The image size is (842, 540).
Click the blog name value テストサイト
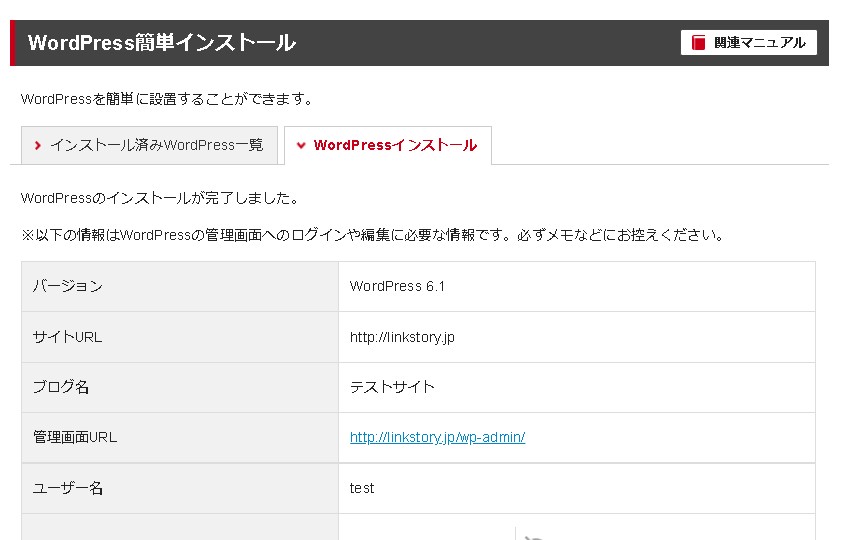click(x=392, y=387)
